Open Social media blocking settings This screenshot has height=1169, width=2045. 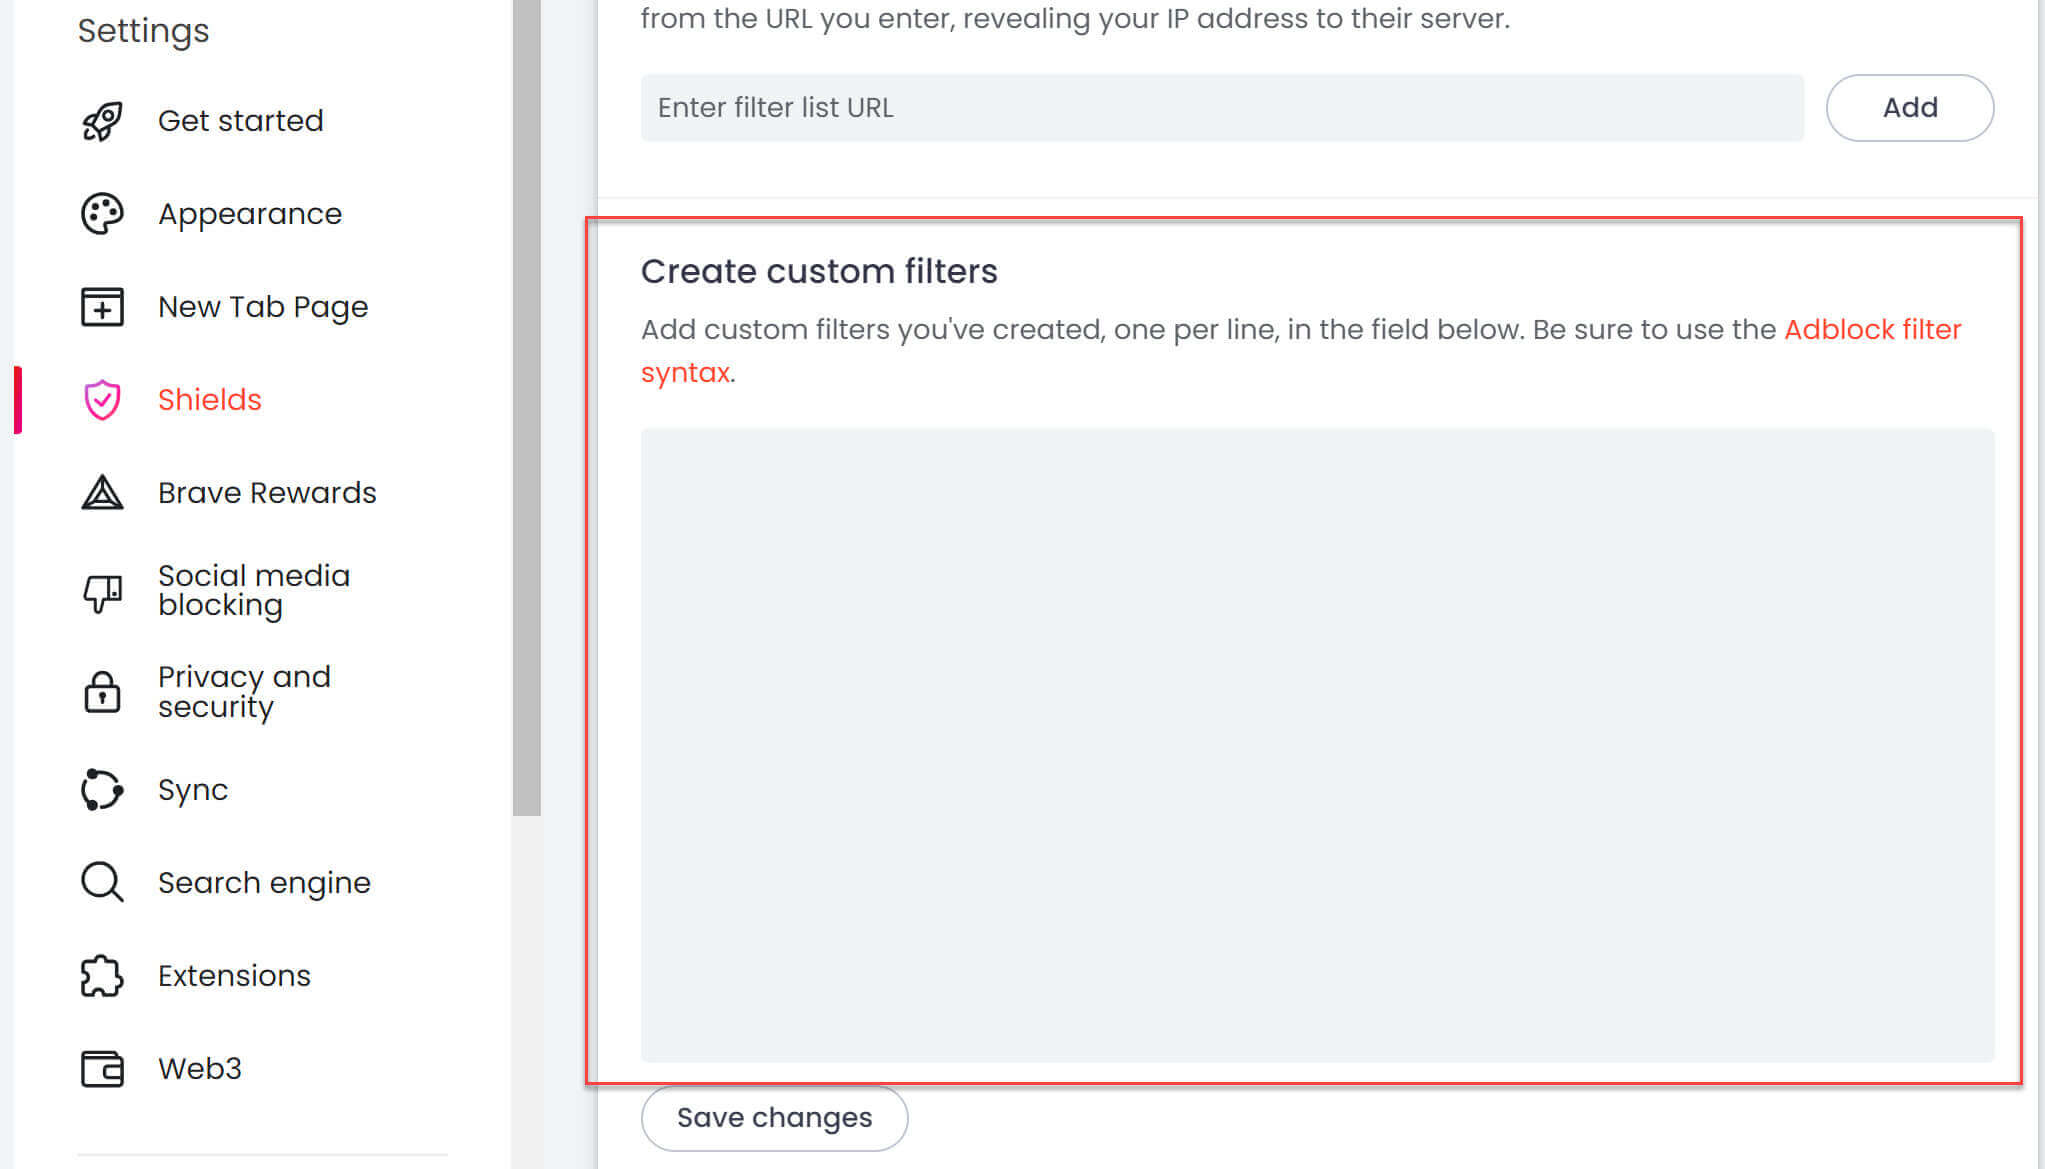pos(254,591)
